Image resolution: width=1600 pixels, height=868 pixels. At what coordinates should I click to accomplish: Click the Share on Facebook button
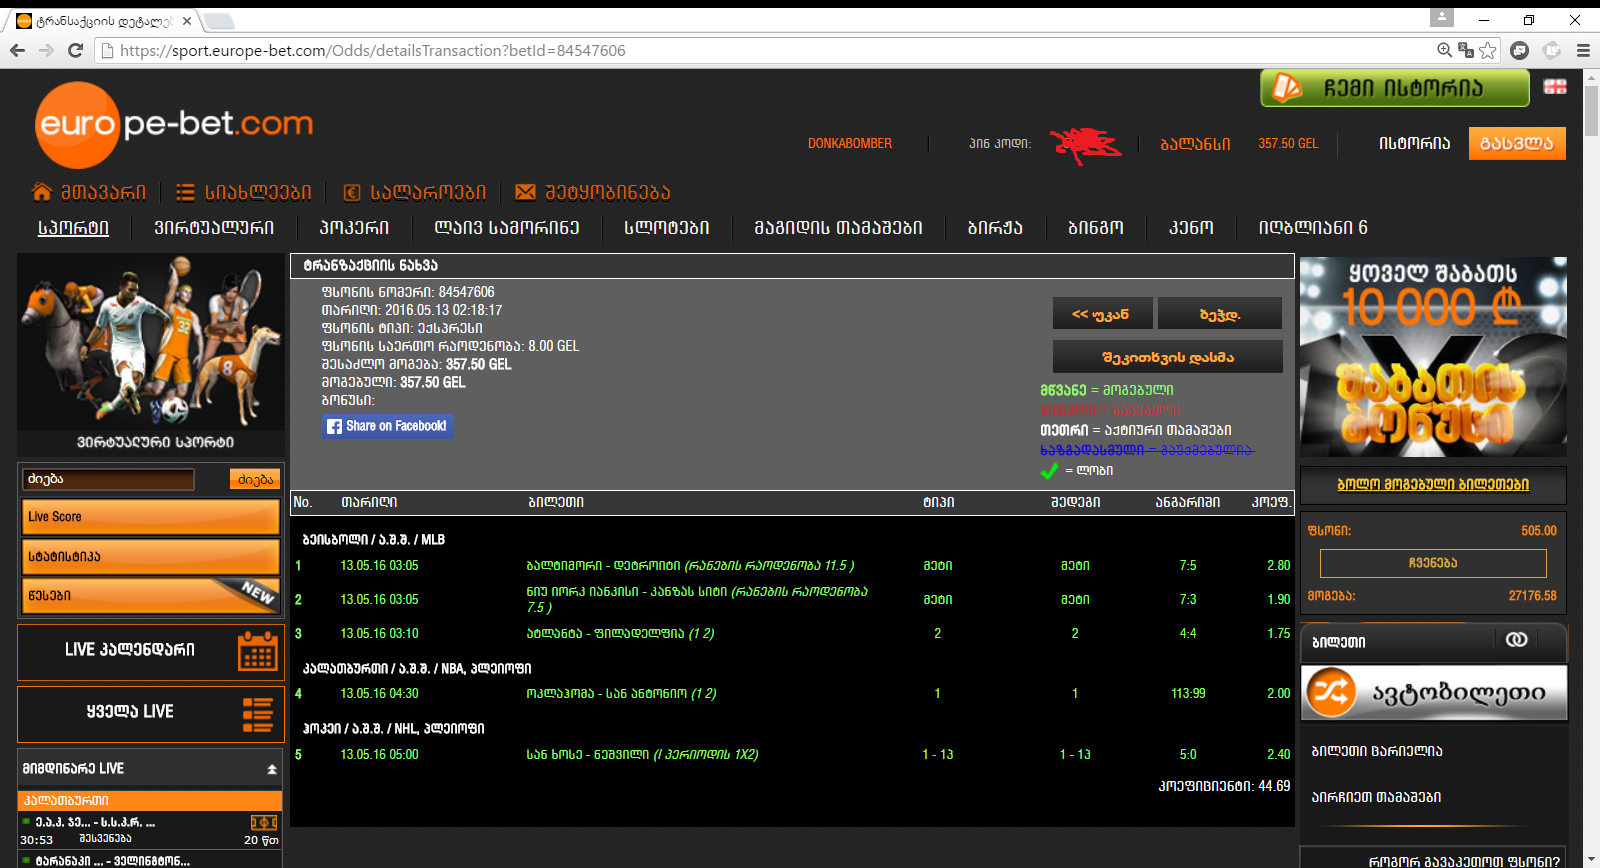pos(387,426)
